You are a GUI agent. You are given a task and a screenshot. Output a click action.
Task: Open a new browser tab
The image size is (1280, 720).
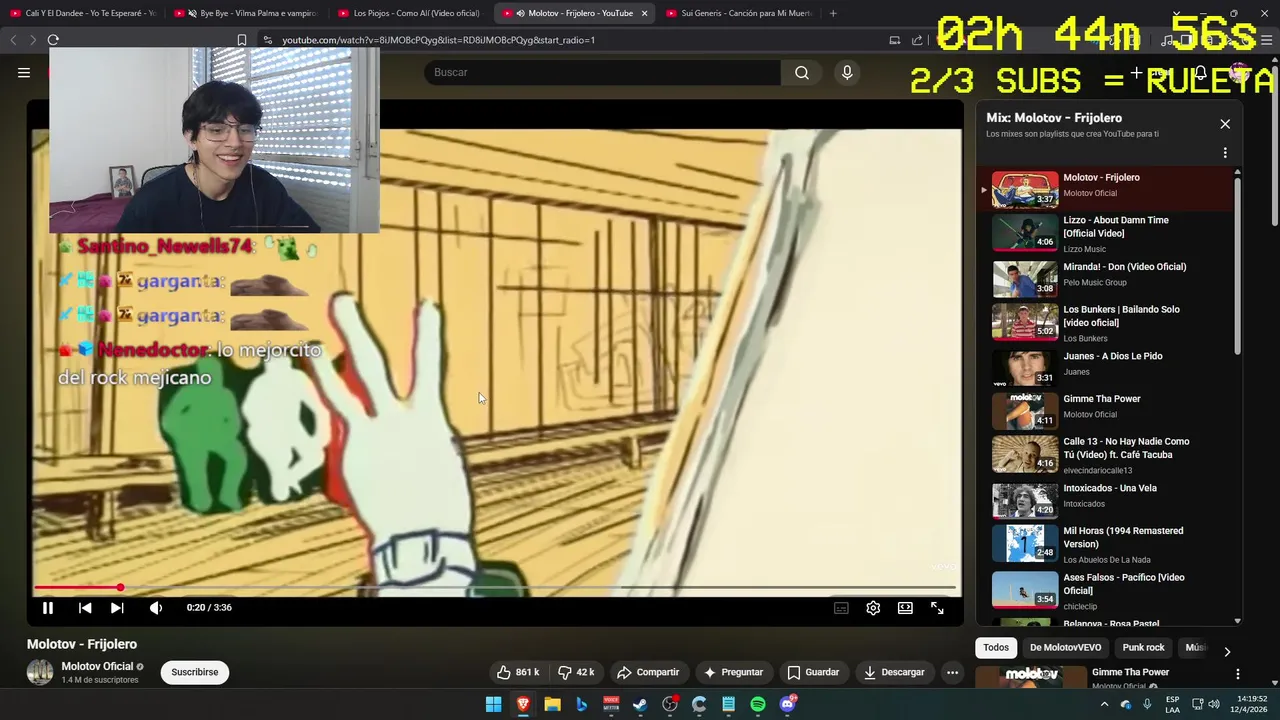pyautogui.click(x=833, y=13)
